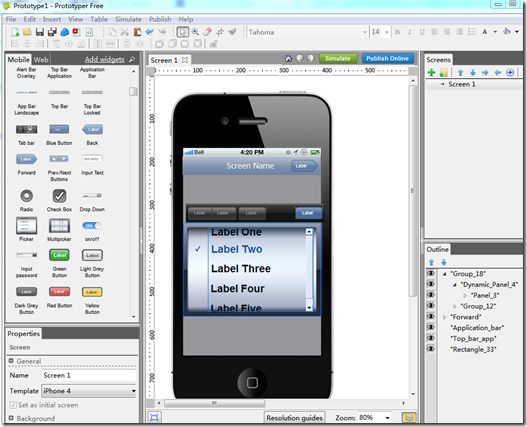Open a file with the folder icon
The image size is (527, 427).
[x=27, y=32]
